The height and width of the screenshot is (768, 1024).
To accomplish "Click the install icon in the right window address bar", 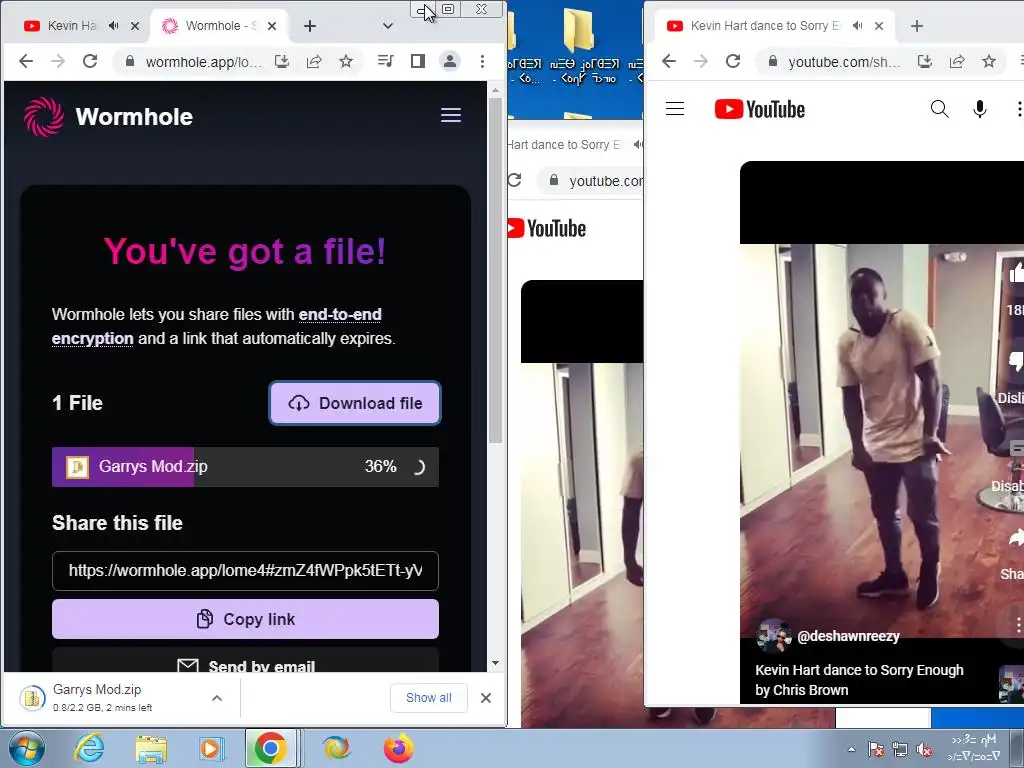I will click(925, 61).
